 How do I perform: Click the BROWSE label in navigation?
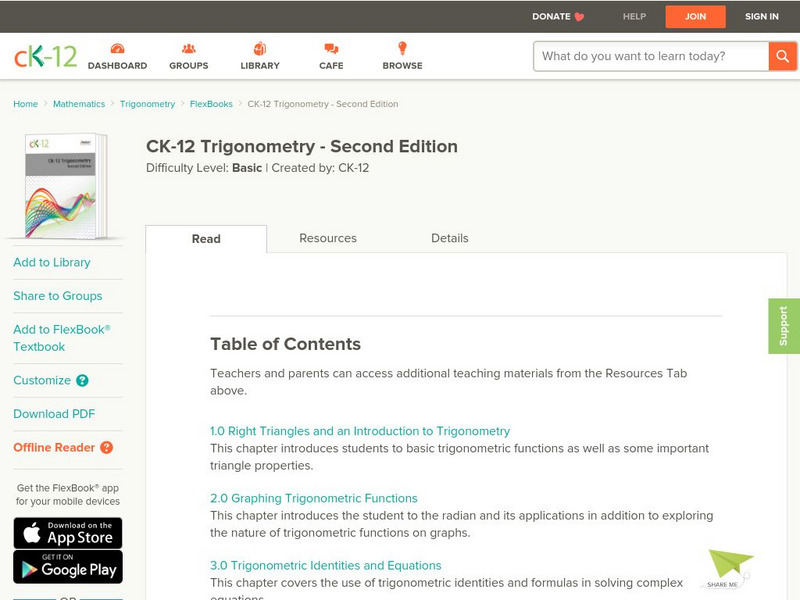[x=403, y=66]
